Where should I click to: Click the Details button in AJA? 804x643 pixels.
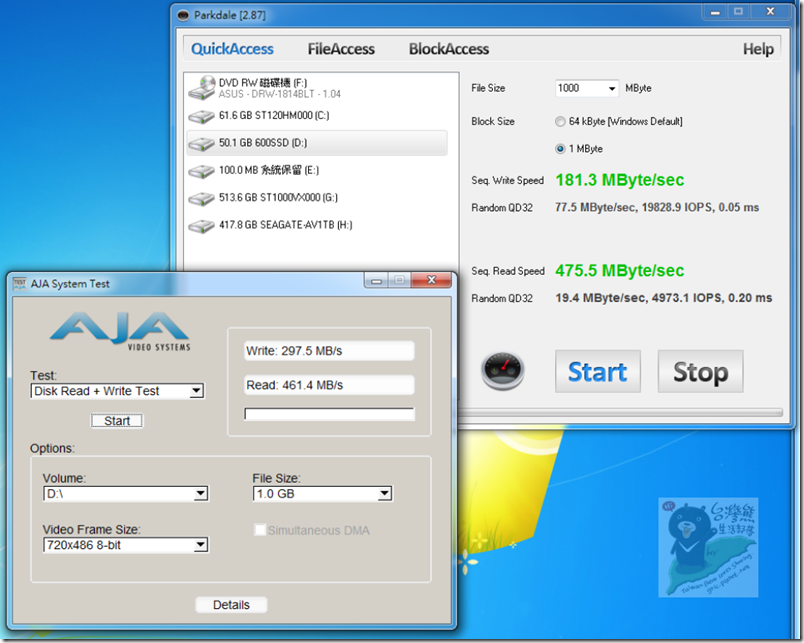(231, 605)
